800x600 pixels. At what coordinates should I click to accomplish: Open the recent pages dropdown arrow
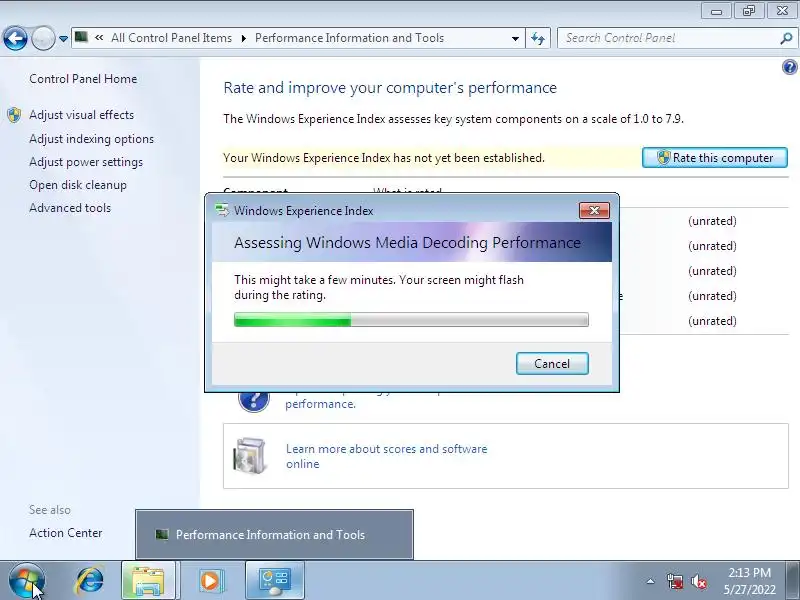(63, 38)
